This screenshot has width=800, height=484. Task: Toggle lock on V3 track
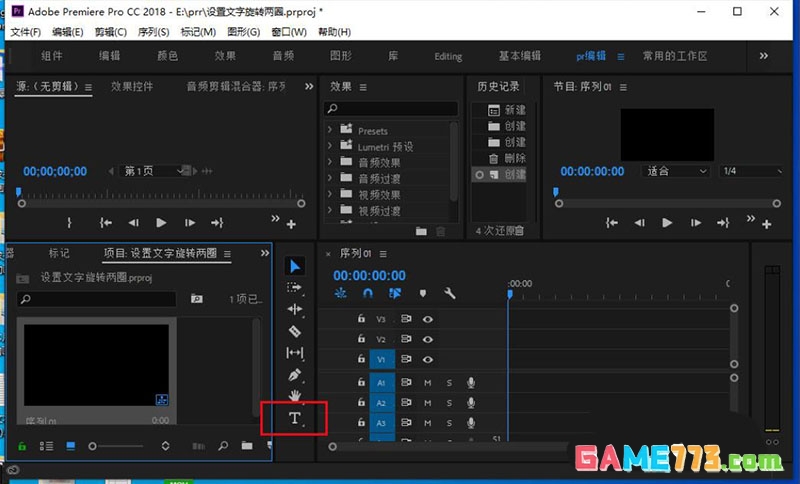coord(361,319)
